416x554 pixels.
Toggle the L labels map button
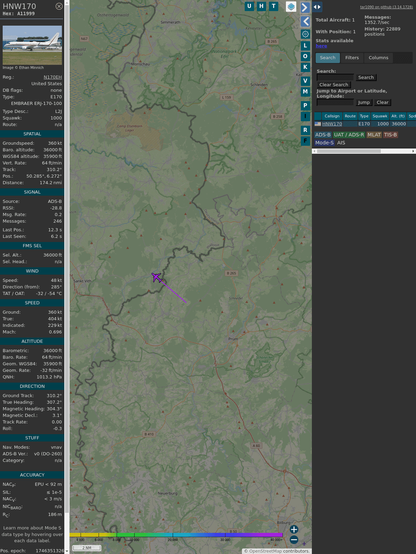(305, 46)
